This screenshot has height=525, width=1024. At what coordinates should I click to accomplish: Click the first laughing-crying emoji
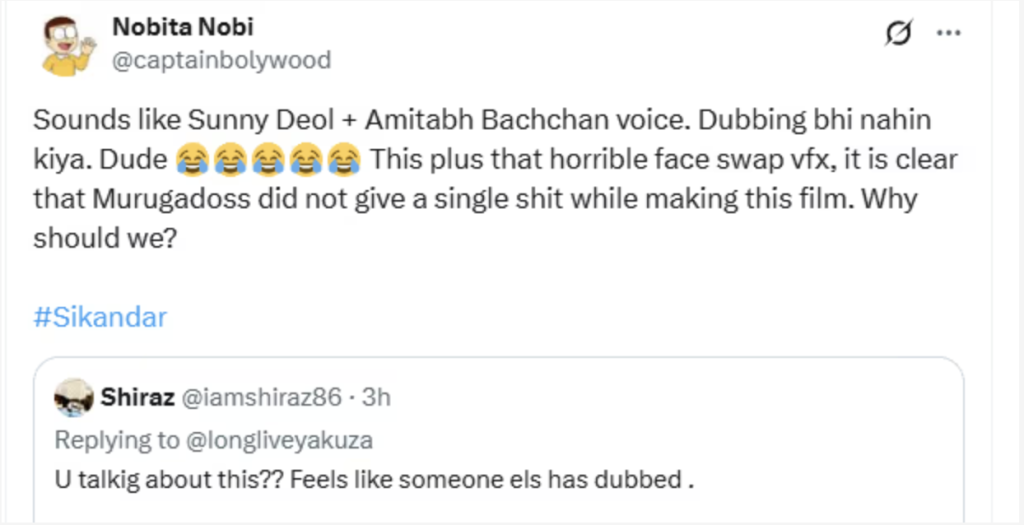[x=190, y=159]
